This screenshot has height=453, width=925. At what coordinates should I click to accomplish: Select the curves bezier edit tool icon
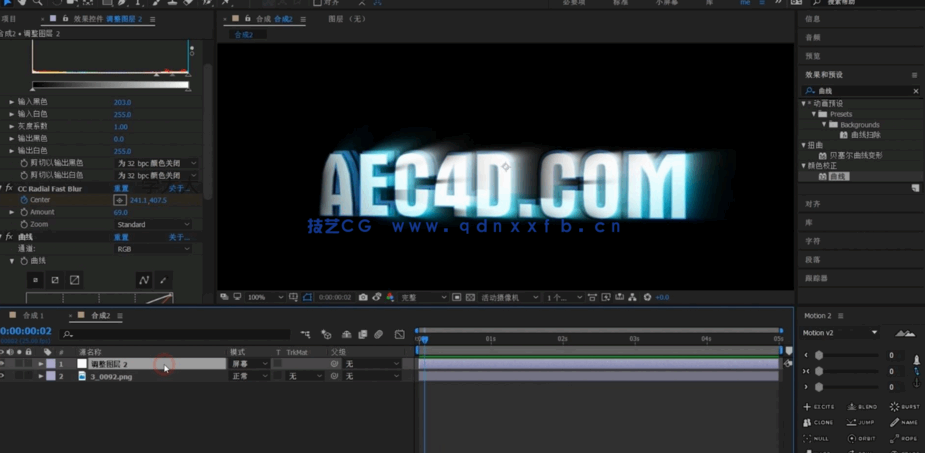click(144, 280)
